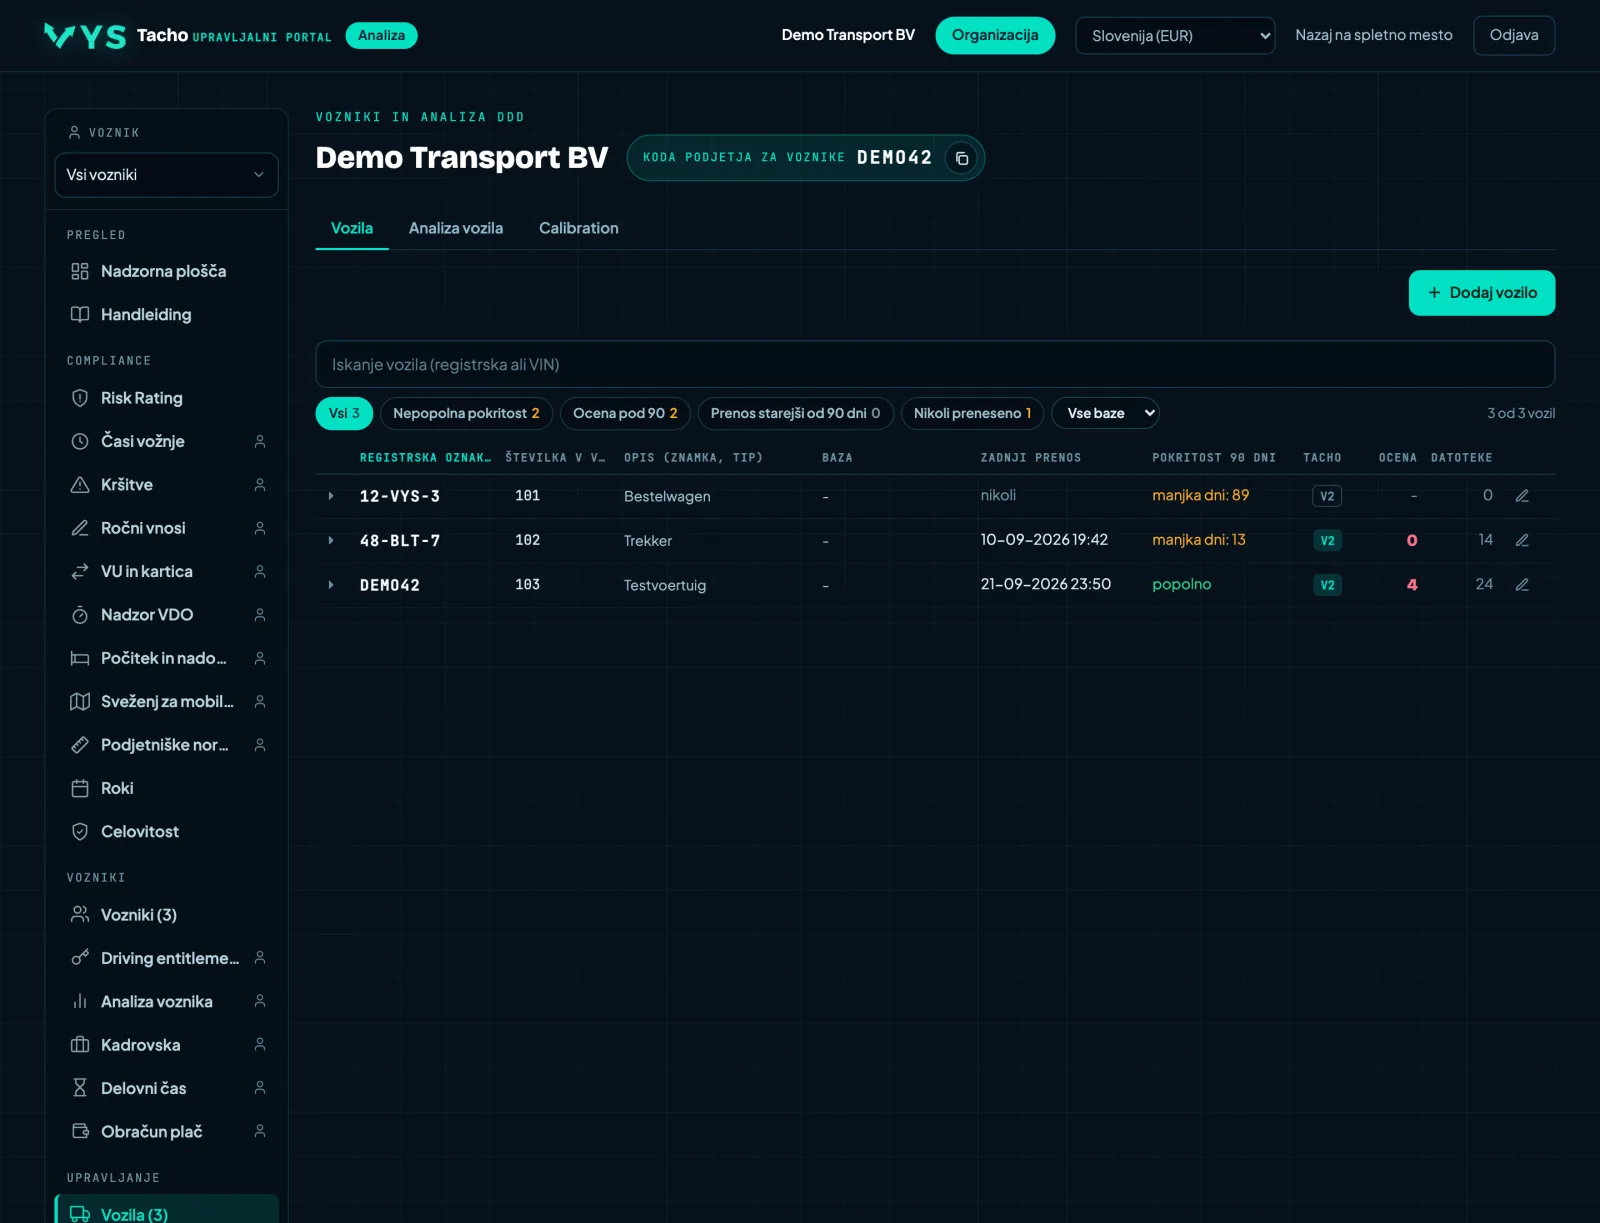Filter by Nikoli preneseno 1

point(972,413)
